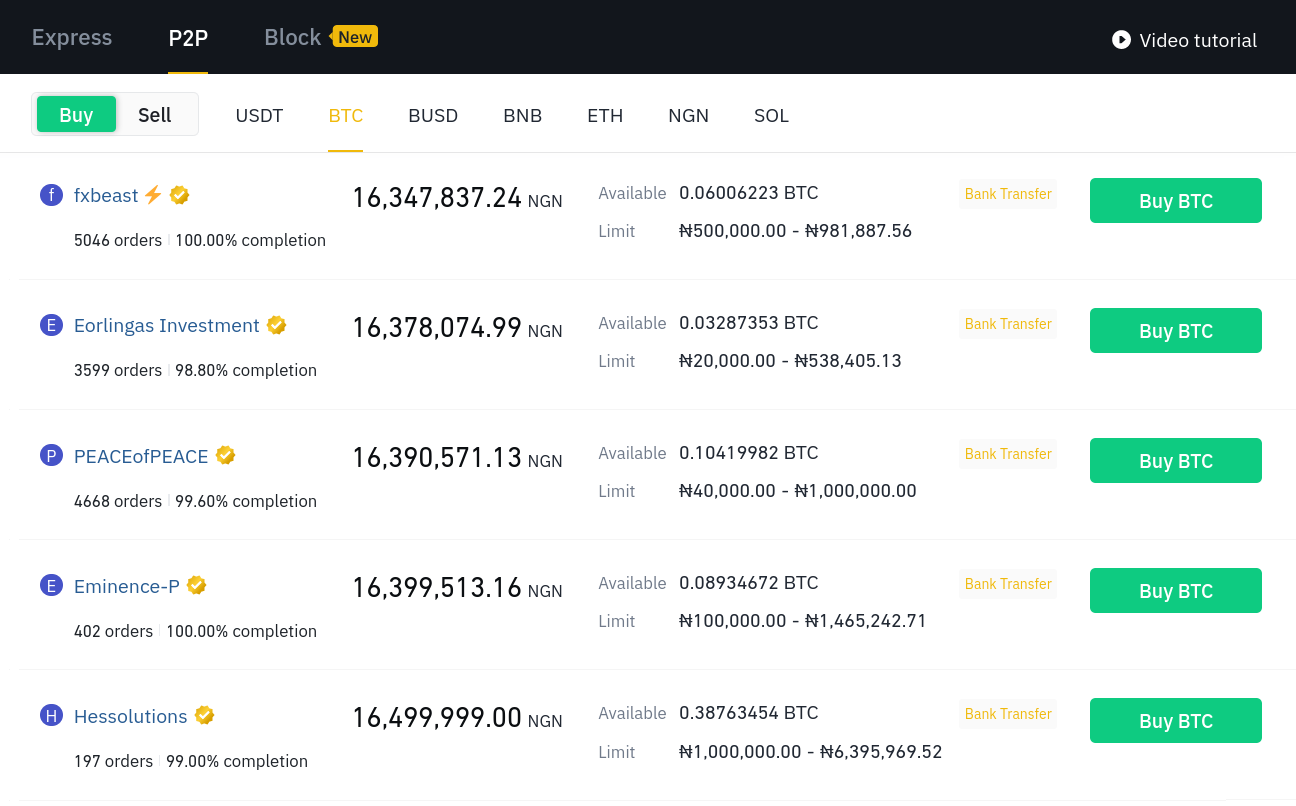Click the Bank Transfer tag on Hessolutions' offer

[1008, 714]
